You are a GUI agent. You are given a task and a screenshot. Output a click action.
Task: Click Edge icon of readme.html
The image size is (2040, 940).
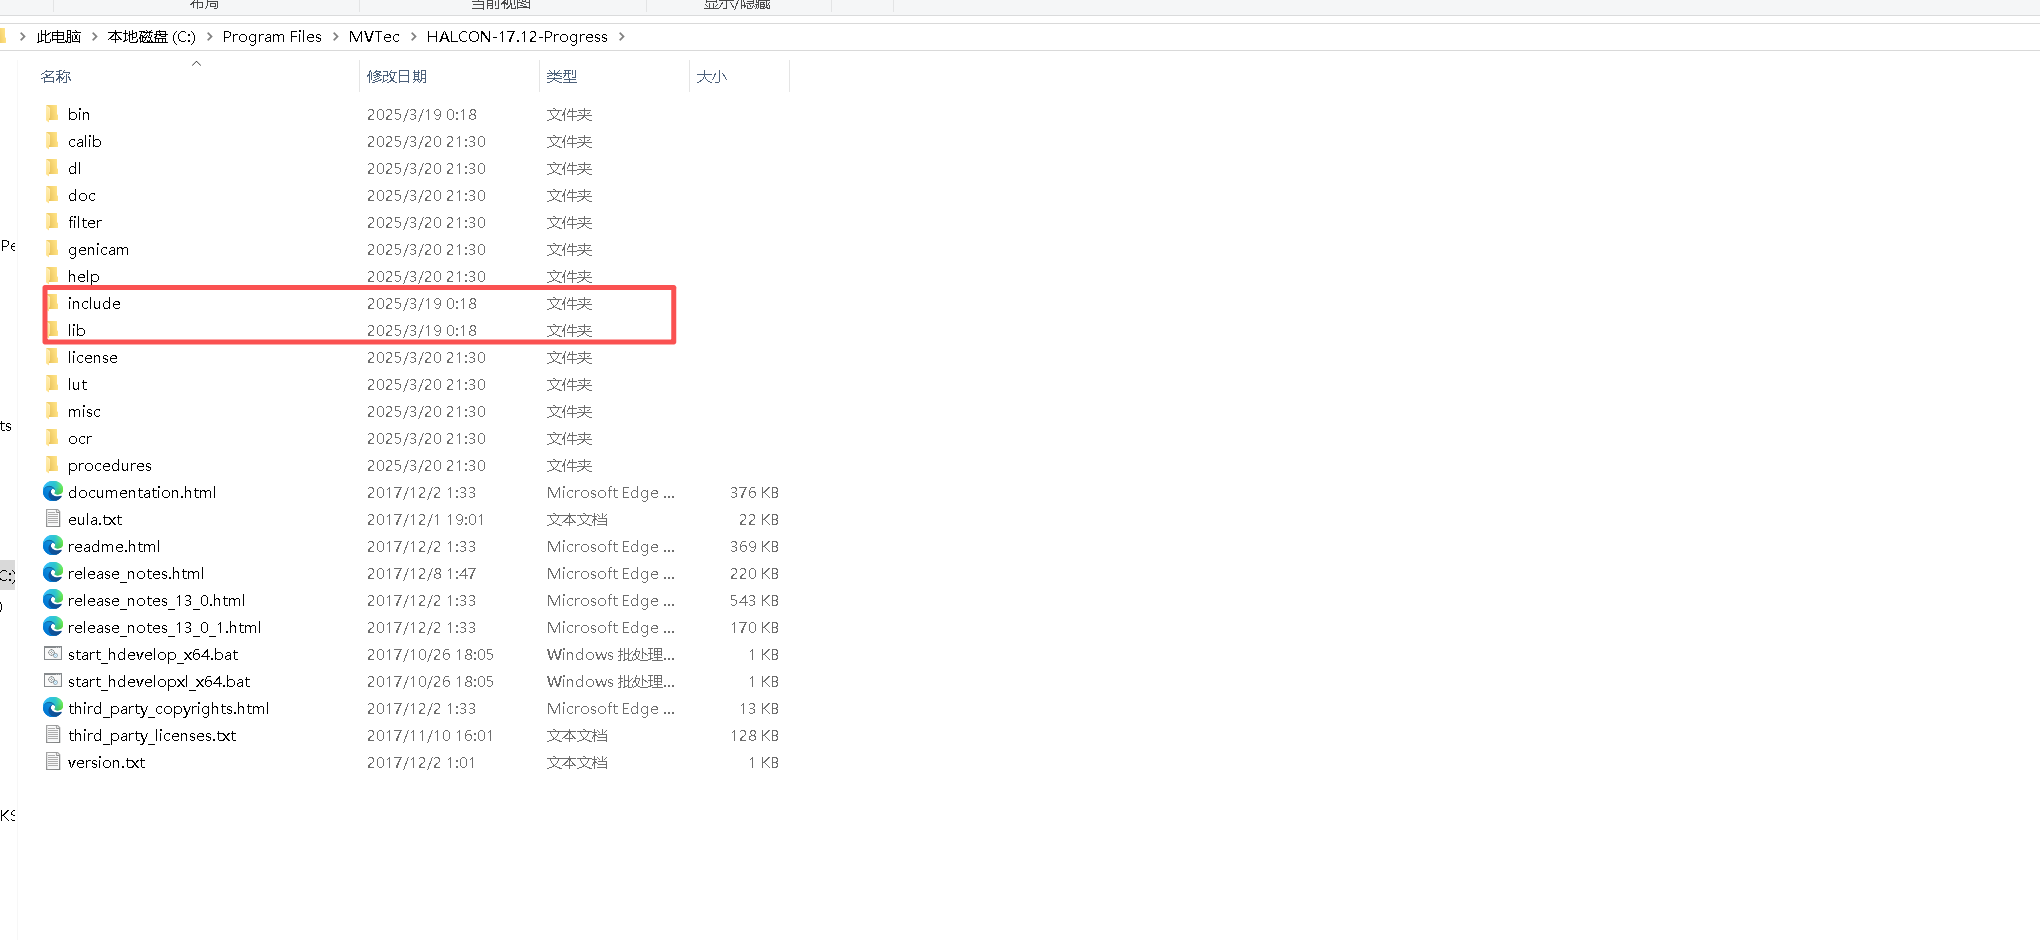[53, 545]
